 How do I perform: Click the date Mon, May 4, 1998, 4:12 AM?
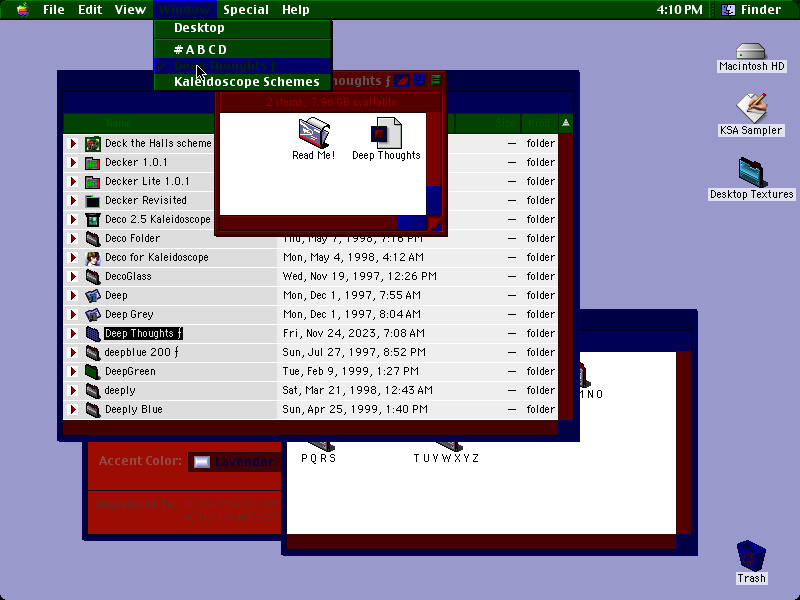[x=353, y=258]
